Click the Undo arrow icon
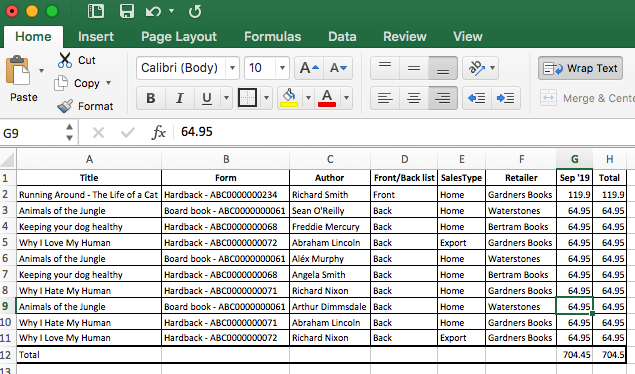635x374 pixels. coord(153,11)
